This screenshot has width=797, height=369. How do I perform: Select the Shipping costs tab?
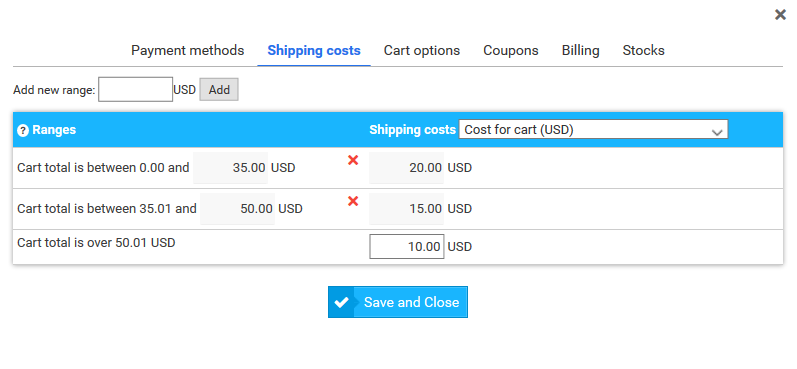pyautogui.click(x=314, y=50)
